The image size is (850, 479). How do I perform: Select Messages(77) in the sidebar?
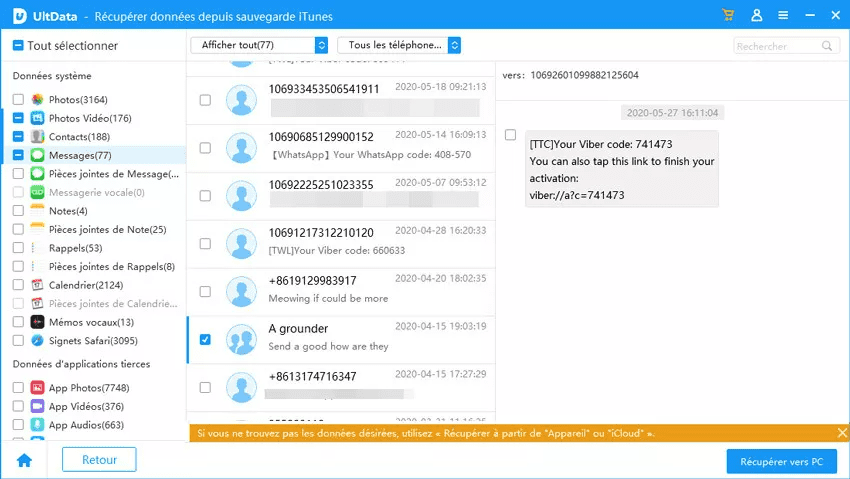(x=79, y=155)
